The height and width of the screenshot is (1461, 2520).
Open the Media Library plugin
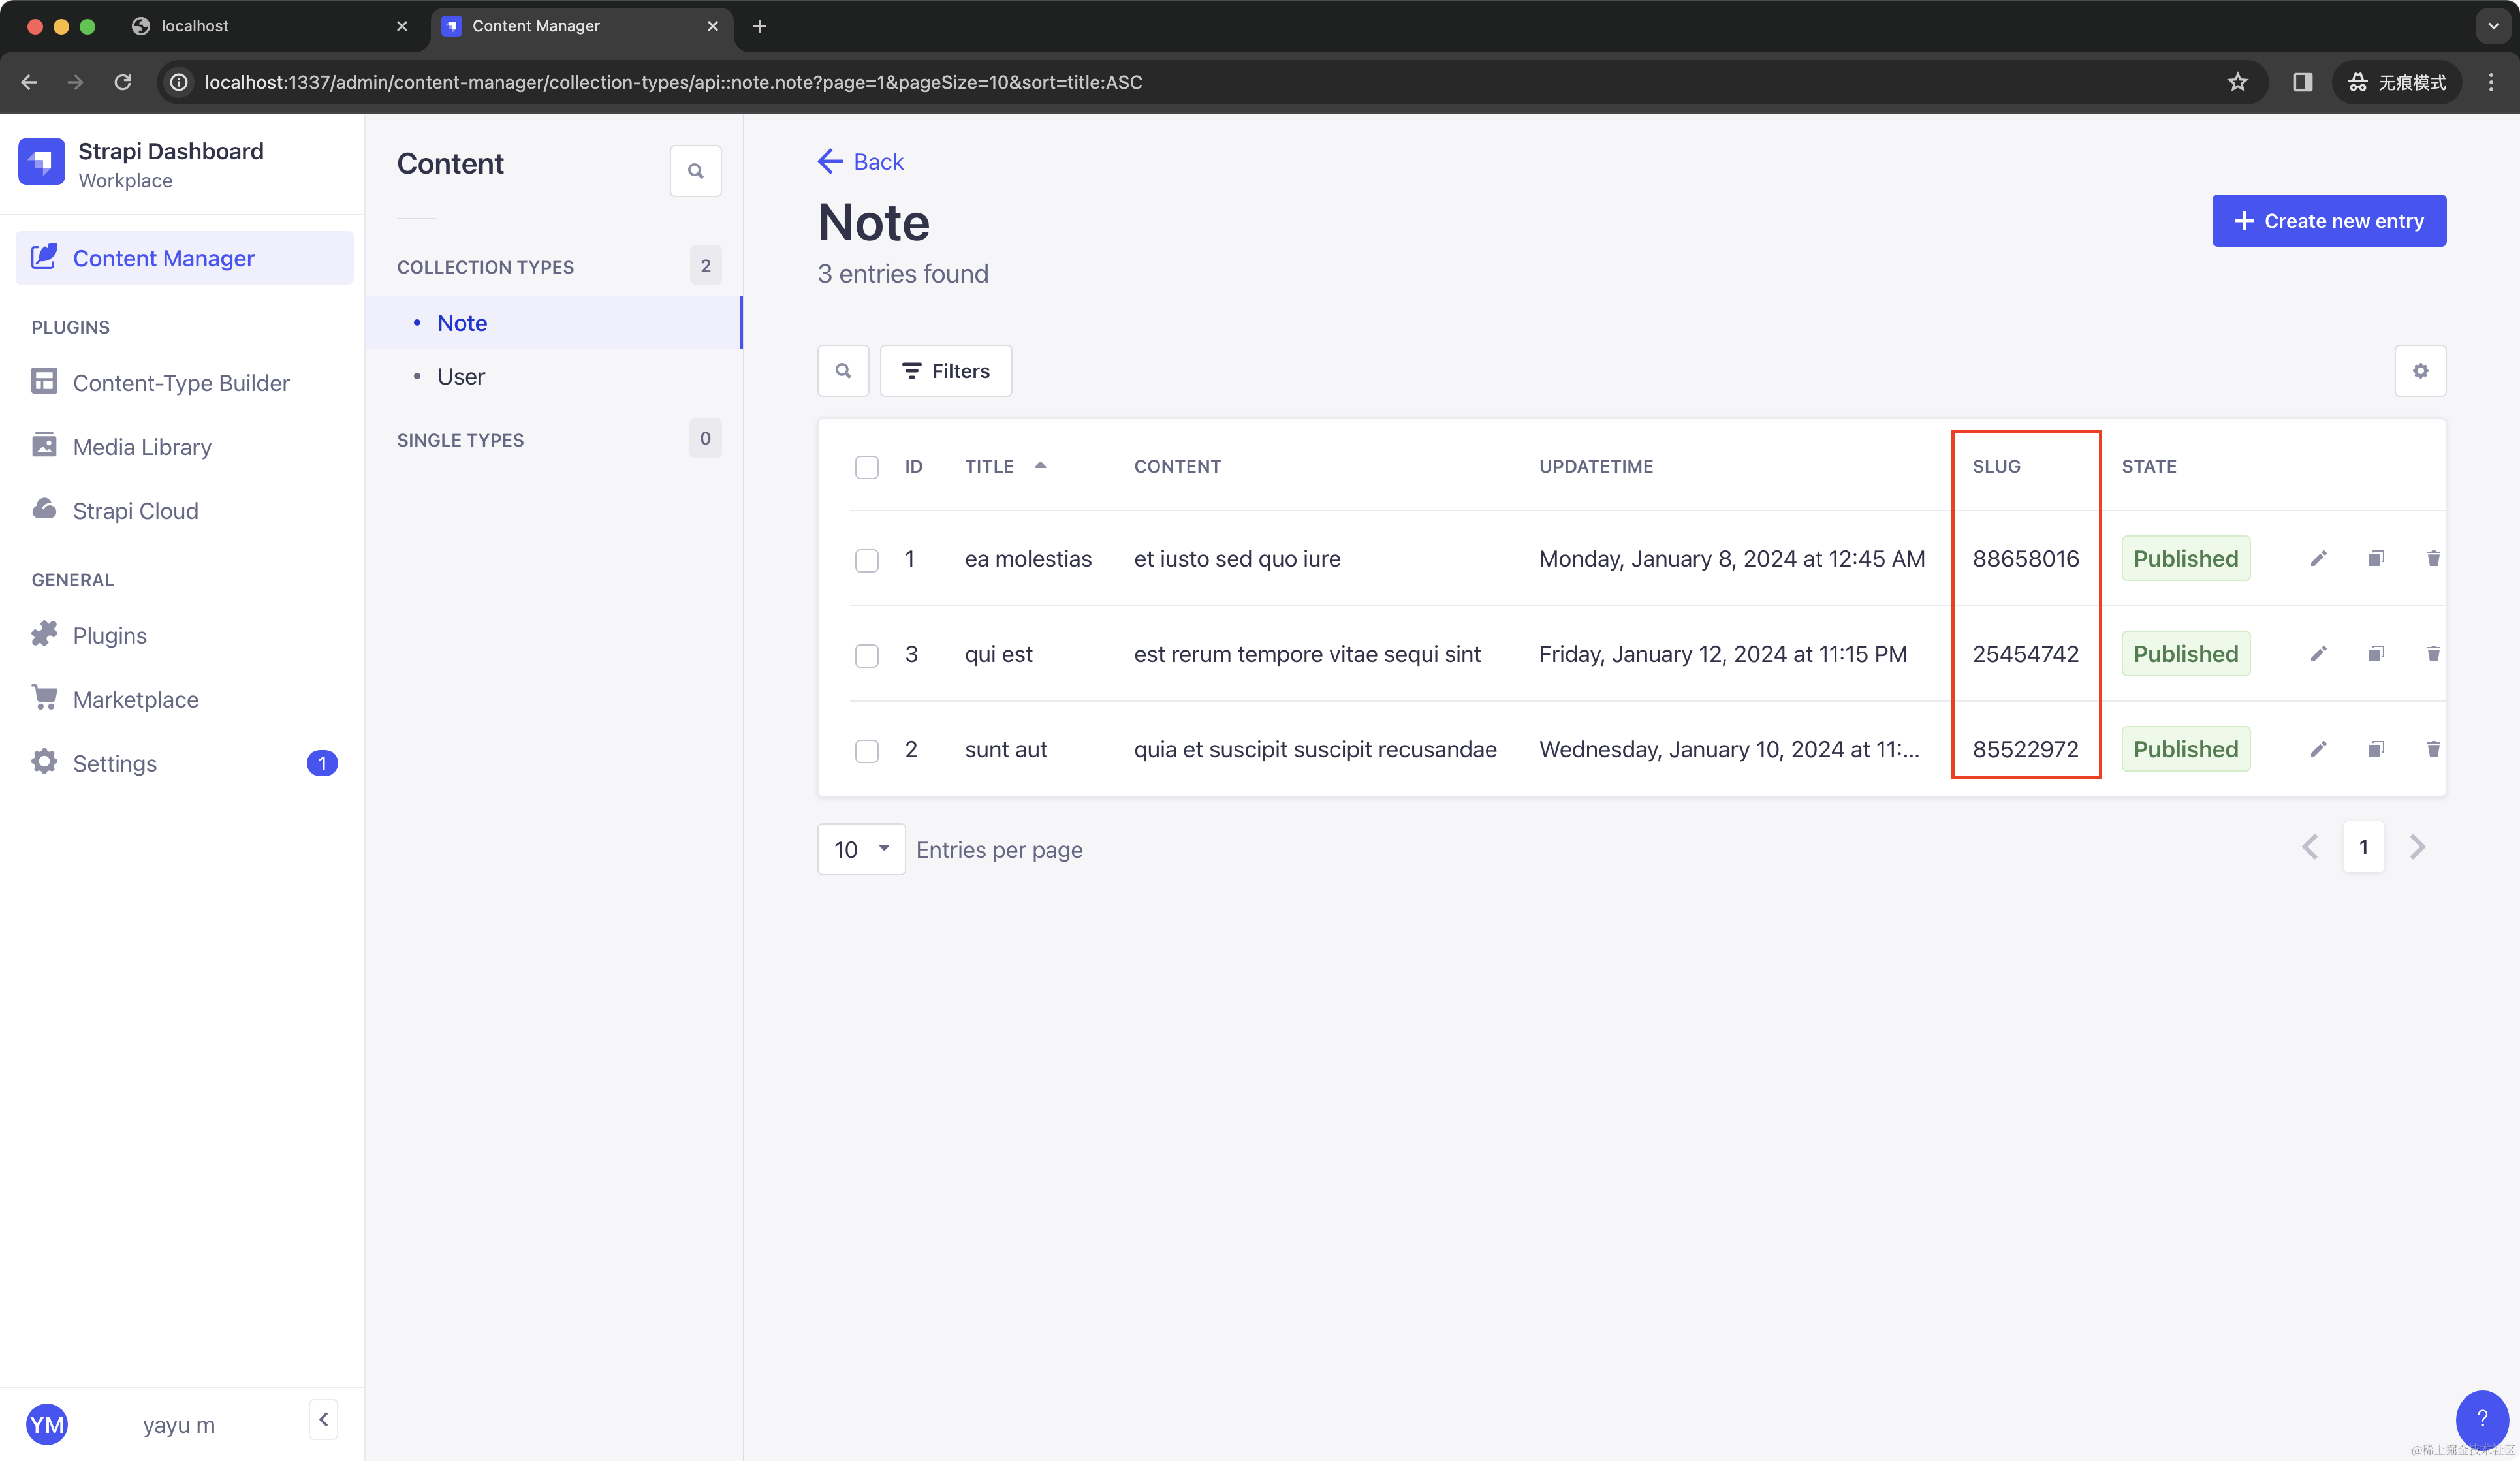[x=142, y=447]
